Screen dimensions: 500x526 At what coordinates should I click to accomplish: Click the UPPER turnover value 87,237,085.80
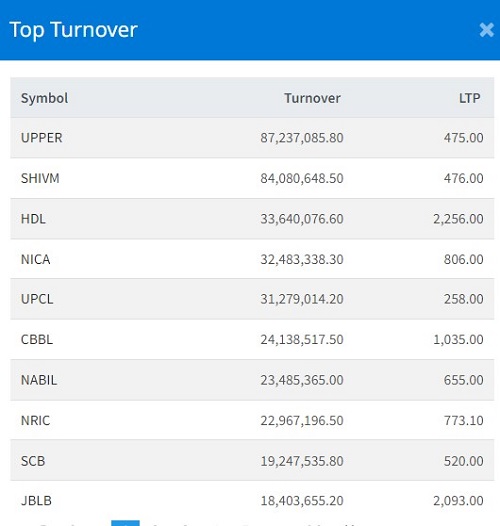[302, 138]
